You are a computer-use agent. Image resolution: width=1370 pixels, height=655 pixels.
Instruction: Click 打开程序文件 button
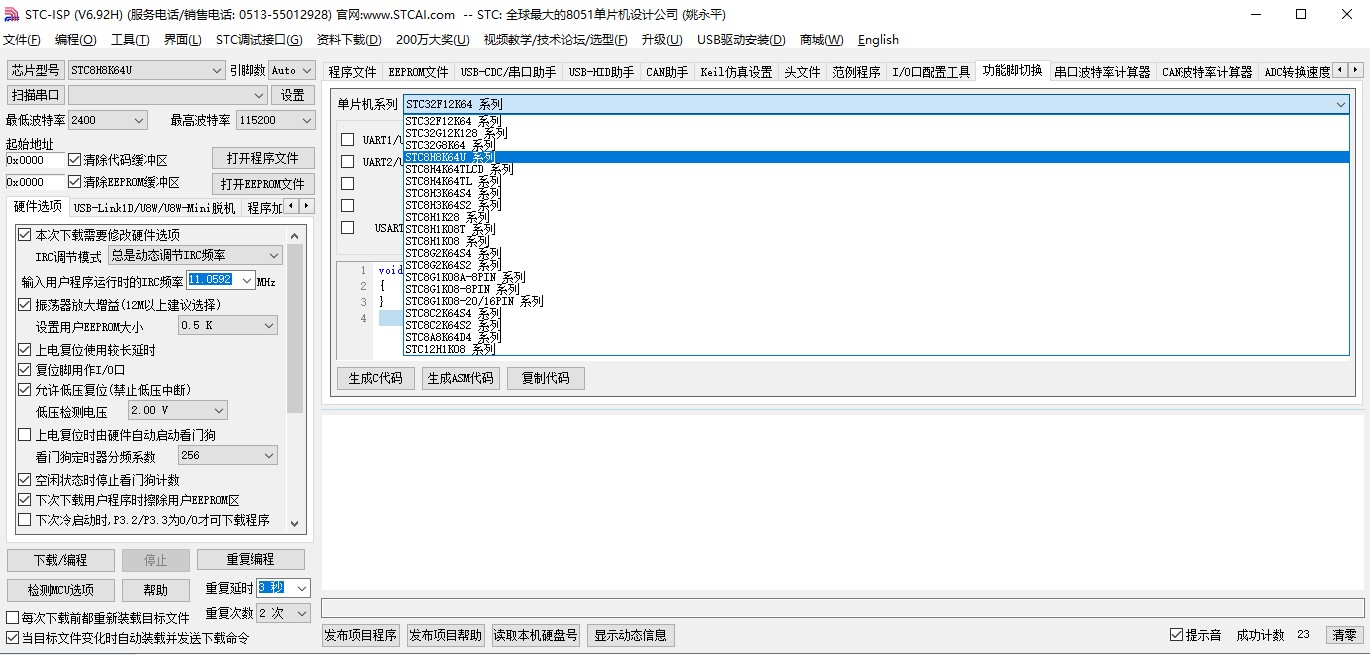coord(263,159)
